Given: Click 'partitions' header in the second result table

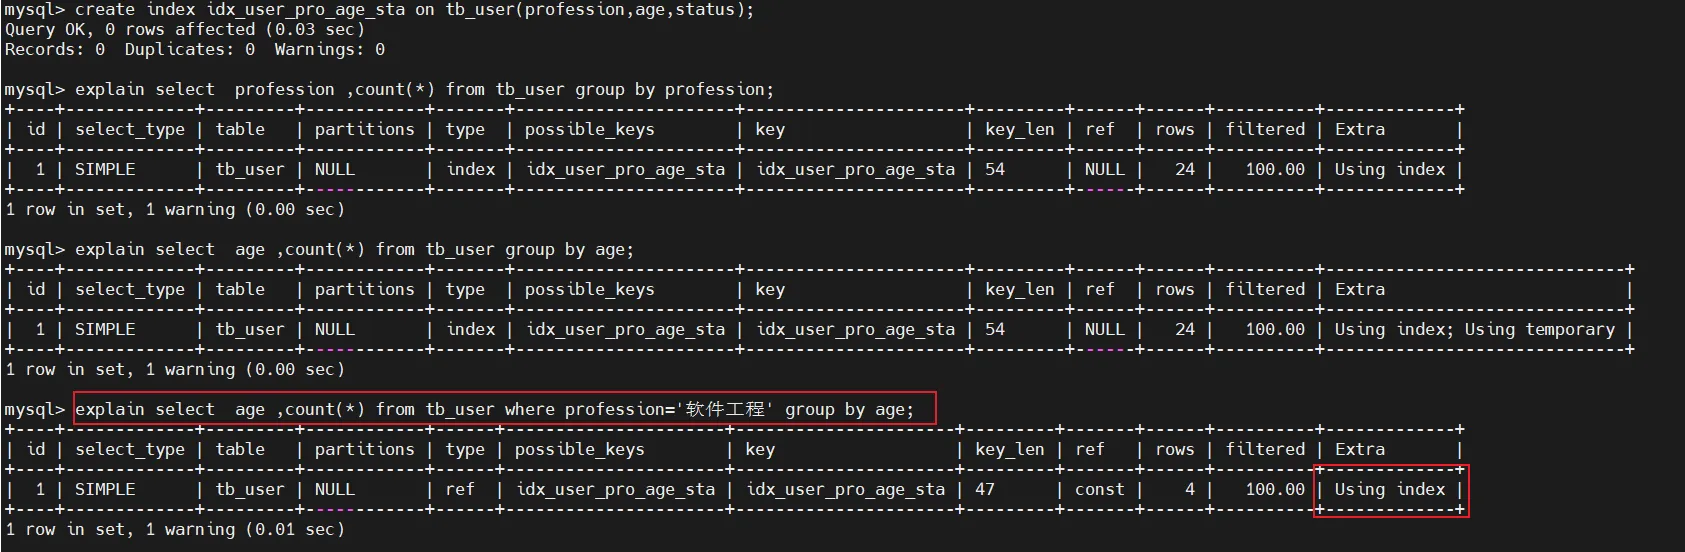Looking at the screenshot, I should 364,290.
